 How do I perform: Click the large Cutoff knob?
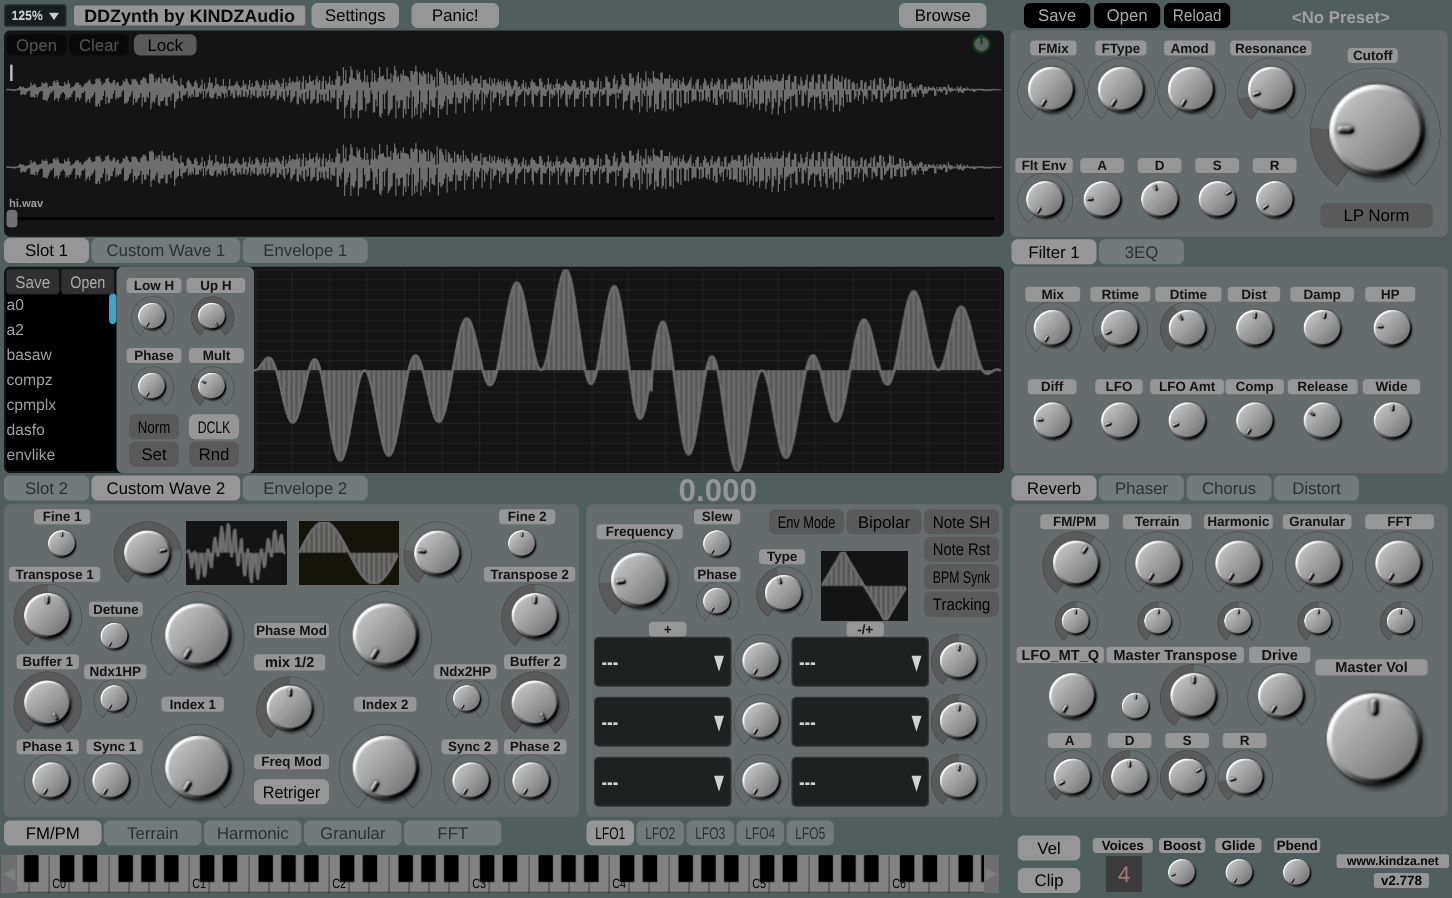[x=1376, y=130]
